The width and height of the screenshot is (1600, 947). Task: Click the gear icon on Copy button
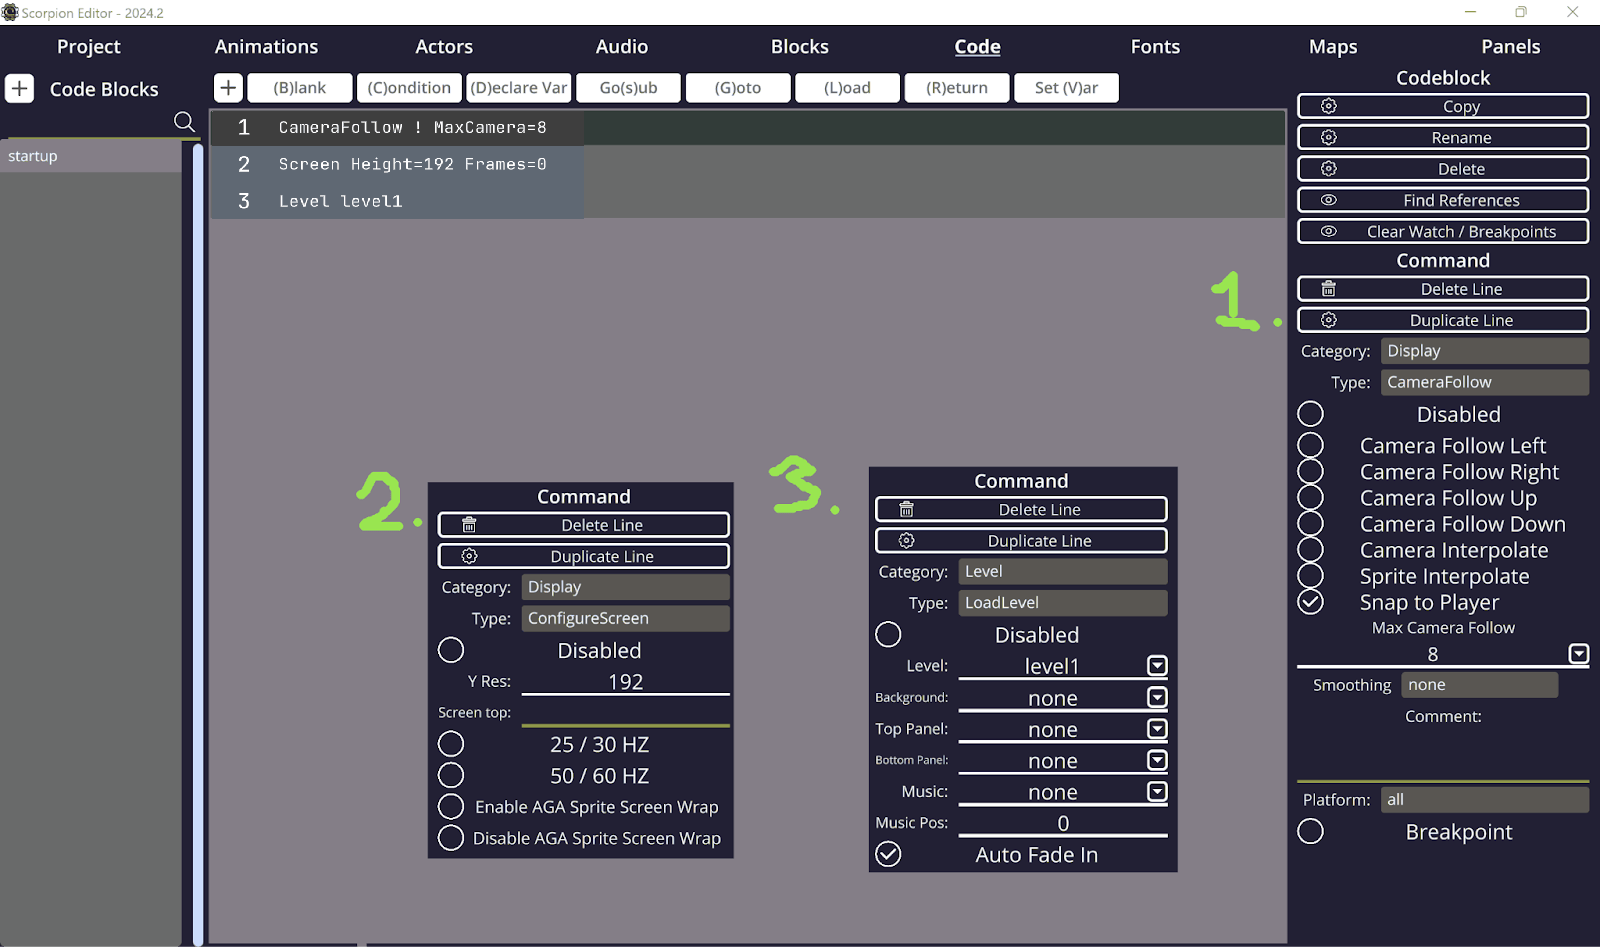pyautogui.click(x=1329, y=106)
